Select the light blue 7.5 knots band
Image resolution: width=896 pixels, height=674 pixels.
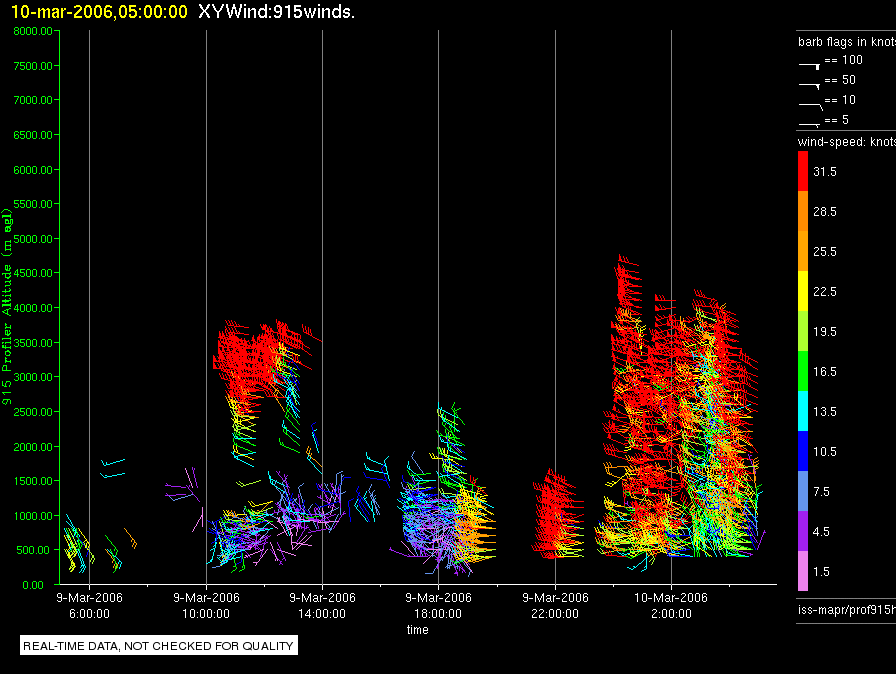point(803,491)
